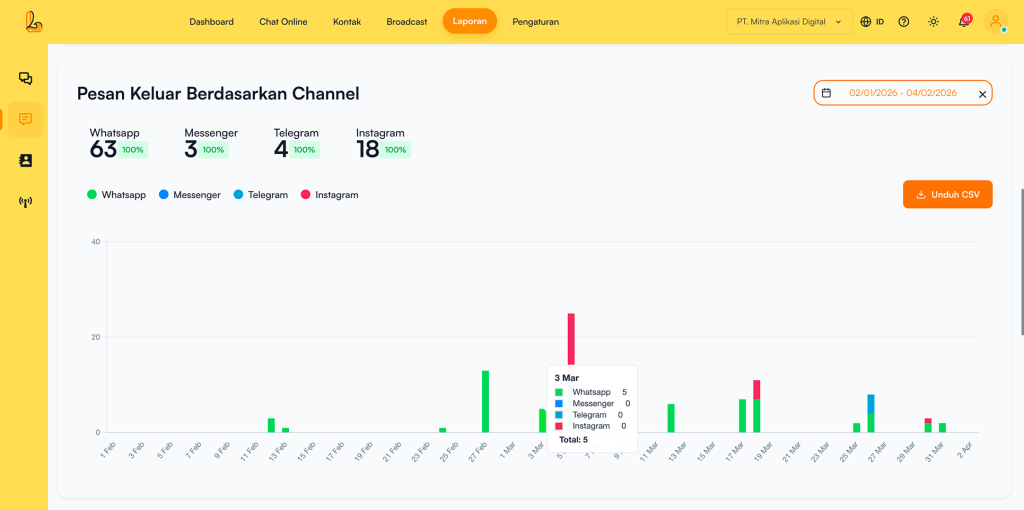Screen dimensions: 1024x510
Task: Click the Instagram red legend color dot
Action: coord(306,195)
